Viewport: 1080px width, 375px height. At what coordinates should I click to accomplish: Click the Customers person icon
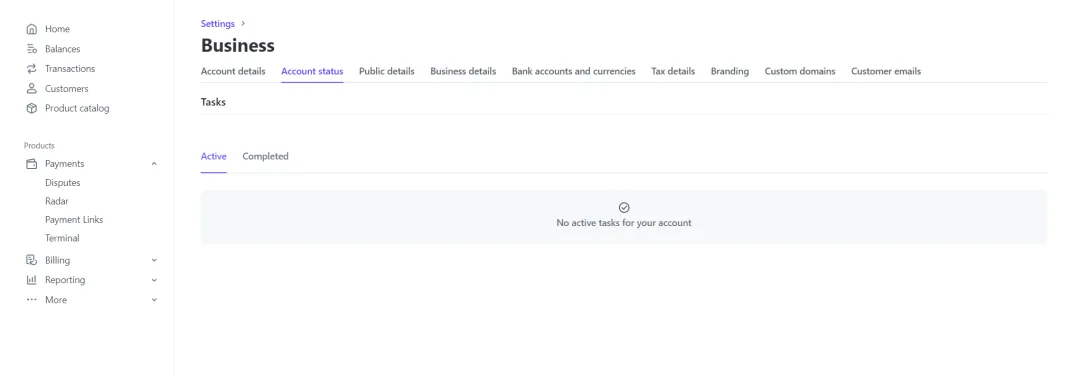tap(31, 88)
